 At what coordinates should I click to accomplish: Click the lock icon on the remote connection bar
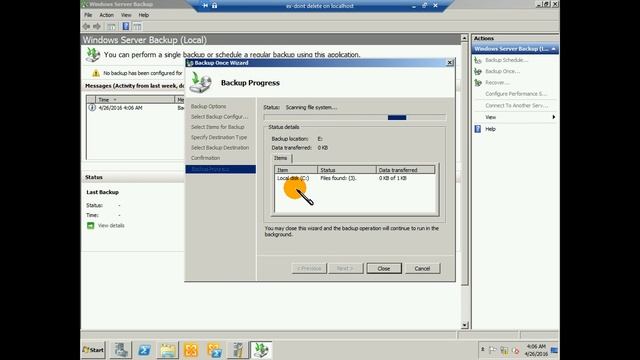(x=214, y=5)
